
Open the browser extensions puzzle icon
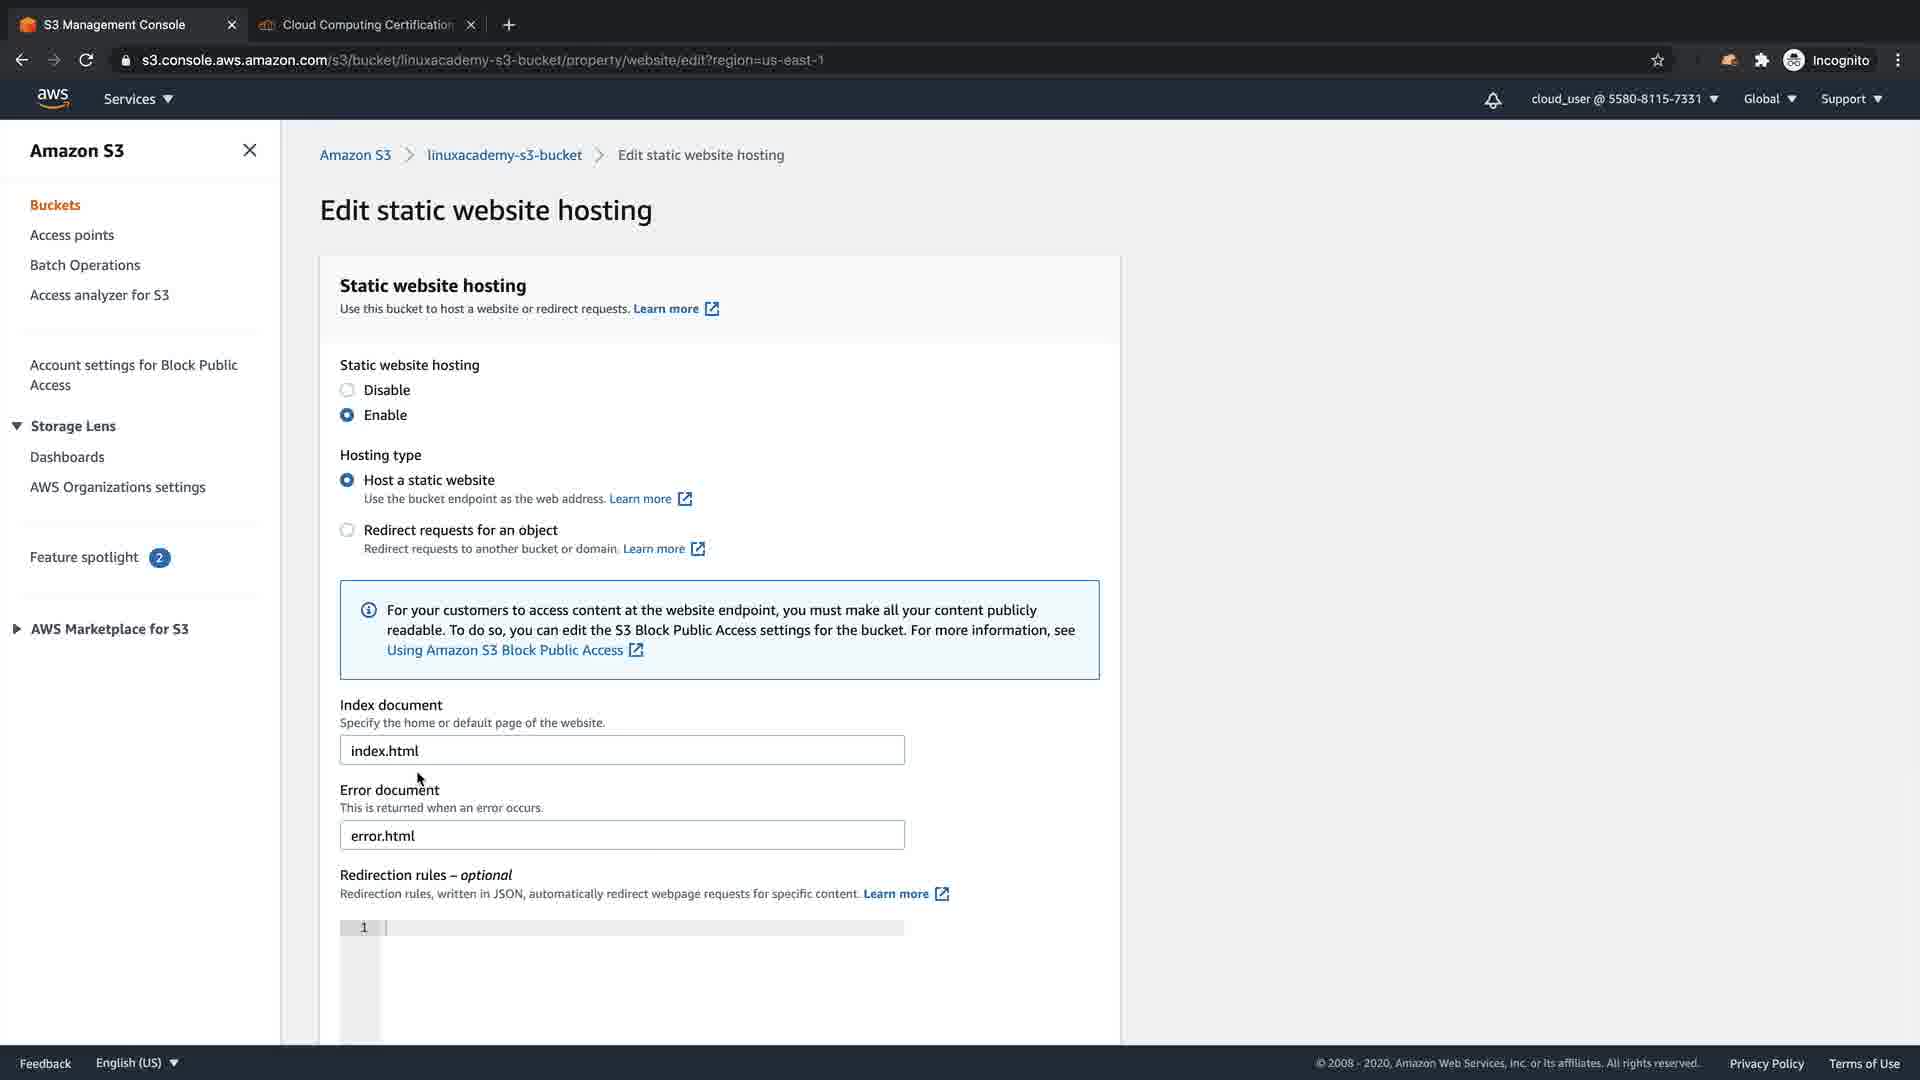(1762, 60)
